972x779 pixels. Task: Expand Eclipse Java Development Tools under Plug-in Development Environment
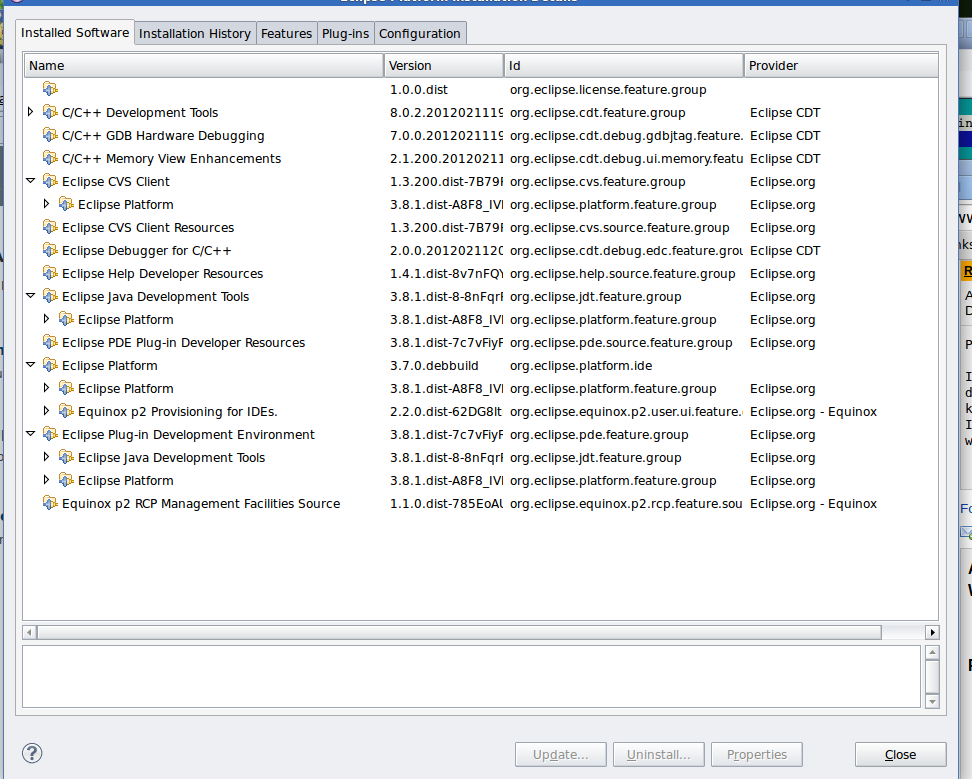tap(46, 457)
